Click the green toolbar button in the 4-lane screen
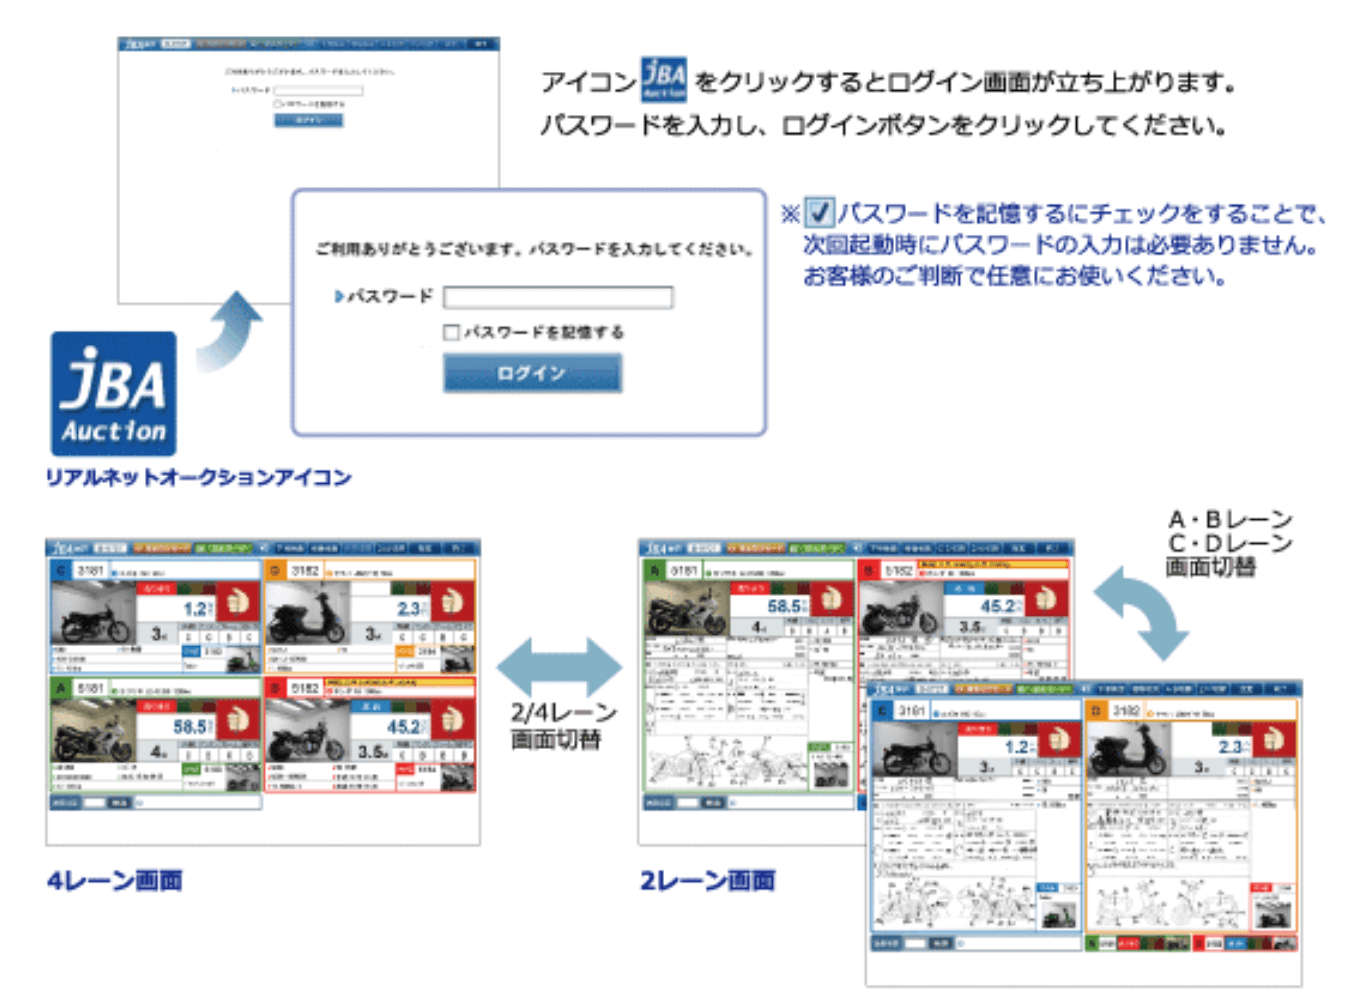This screenshot has width=1372, height=994. click(x=226, y=548)
